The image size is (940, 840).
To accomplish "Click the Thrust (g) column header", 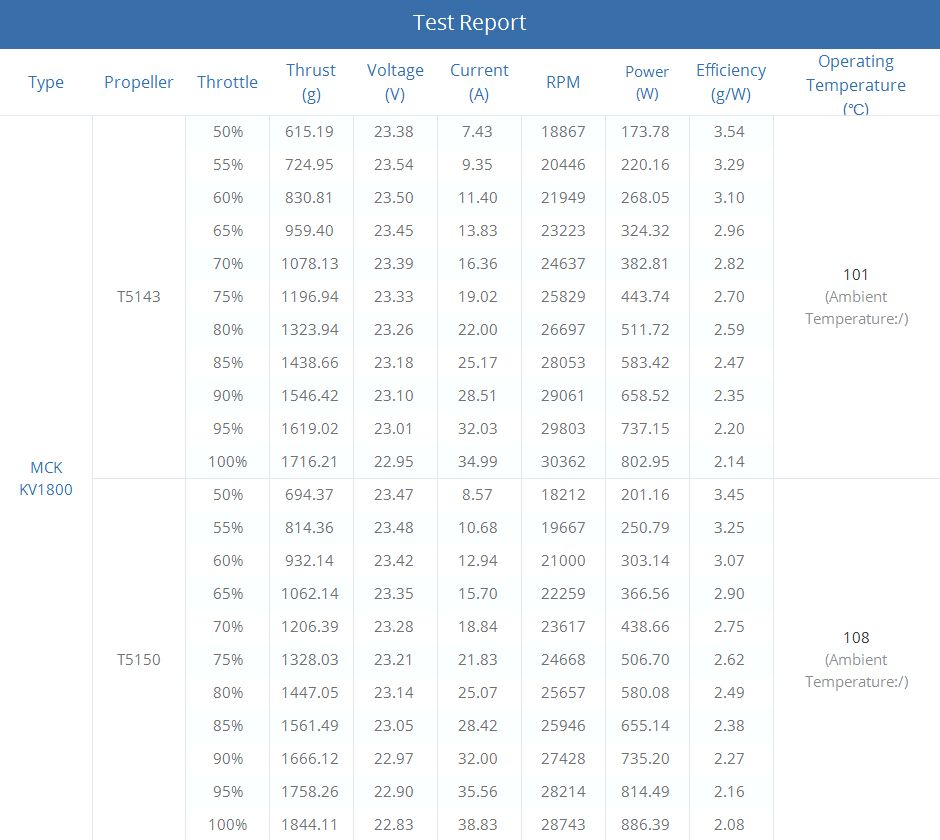I will tap(311, 82).
